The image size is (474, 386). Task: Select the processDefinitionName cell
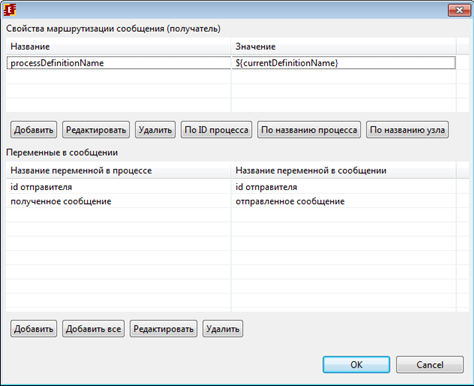[119, 63]
